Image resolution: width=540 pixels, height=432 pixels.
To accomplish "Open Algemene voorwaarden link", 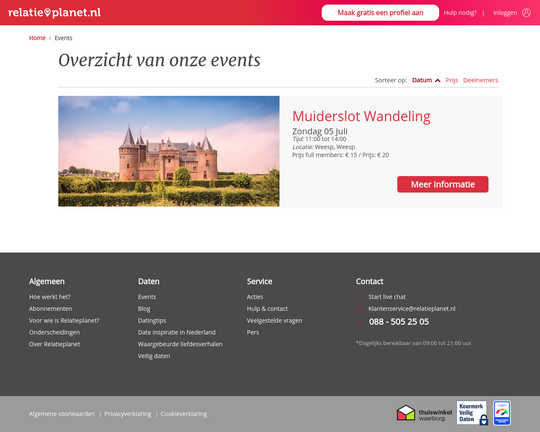I will pos(62,414).
